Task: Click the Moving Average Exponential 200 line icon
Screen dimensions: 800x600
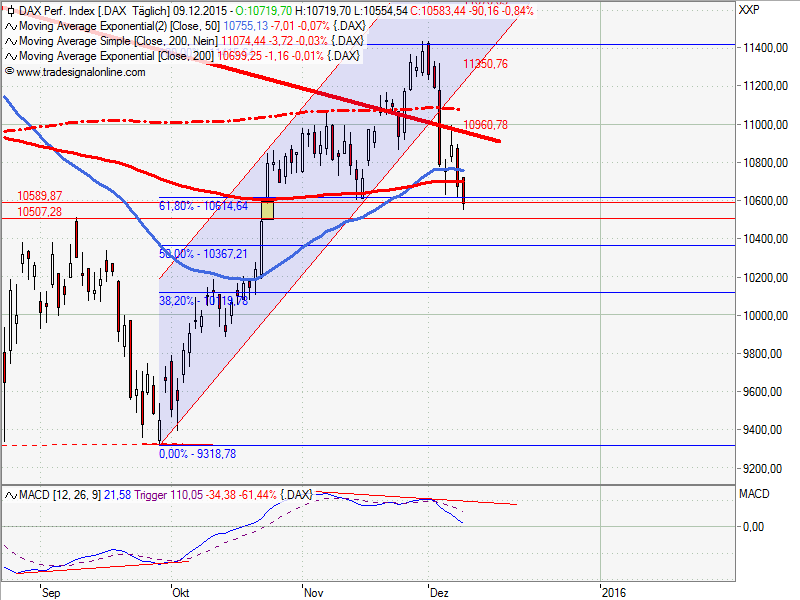Action: (x=9, y=56)
